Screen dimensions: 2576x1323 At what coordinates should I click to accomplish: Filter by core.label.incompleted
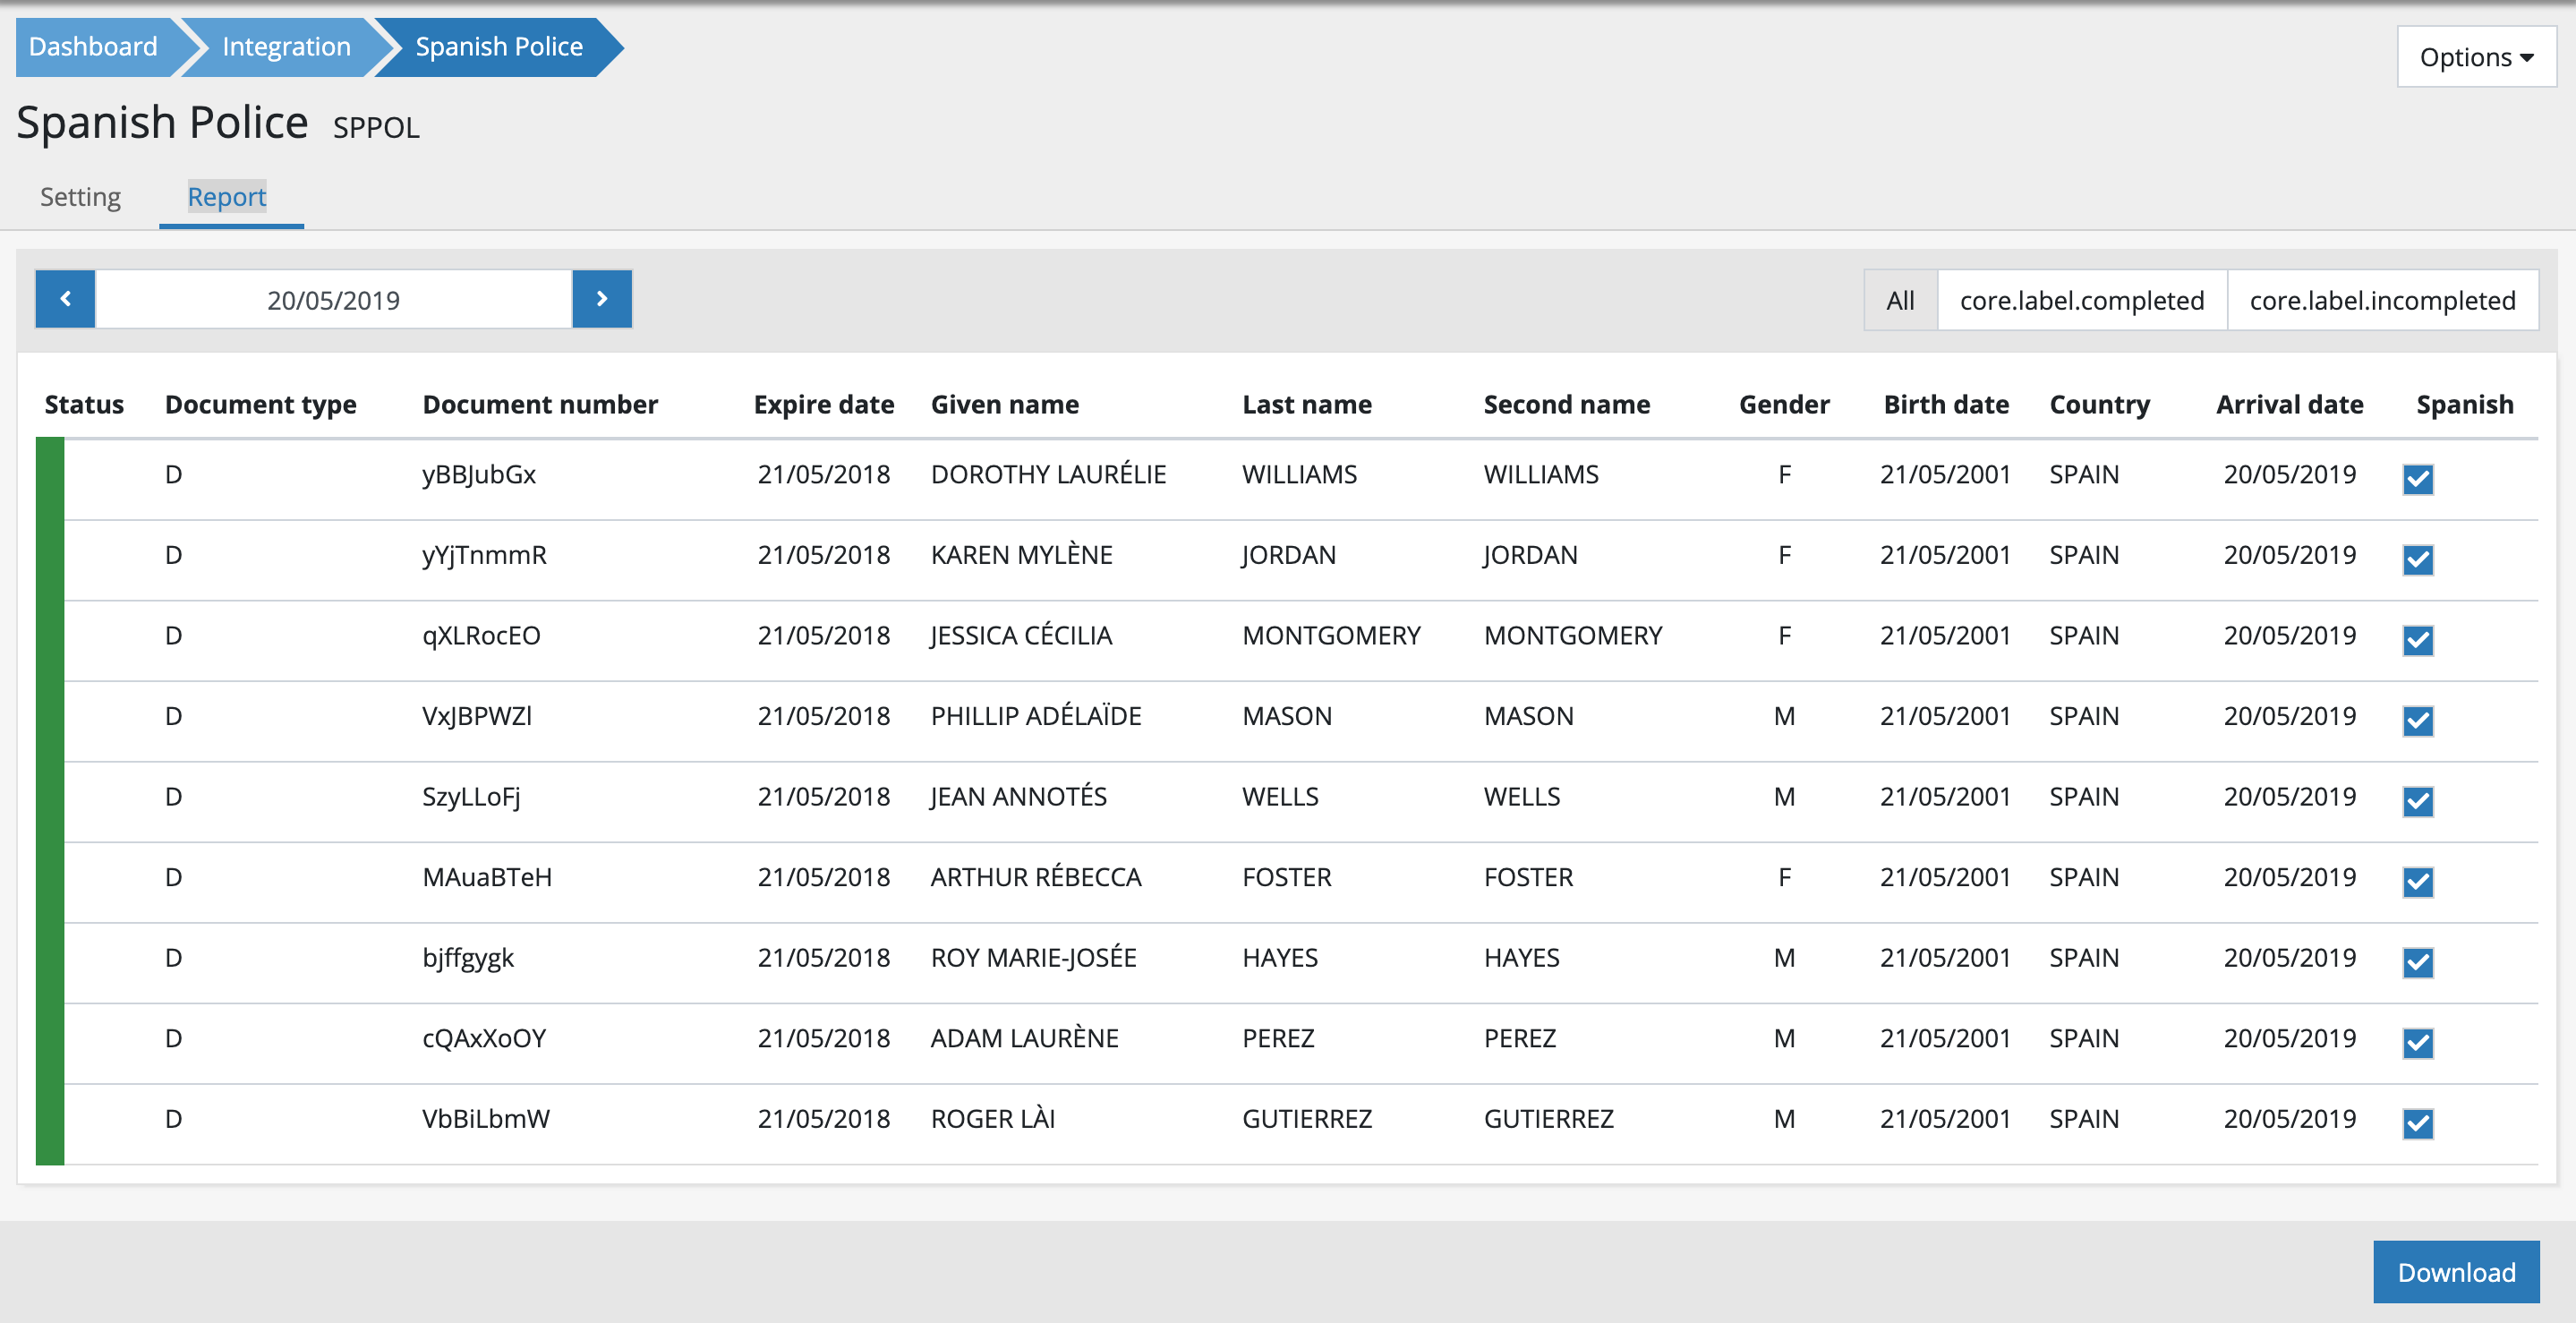click(2382, 300)
